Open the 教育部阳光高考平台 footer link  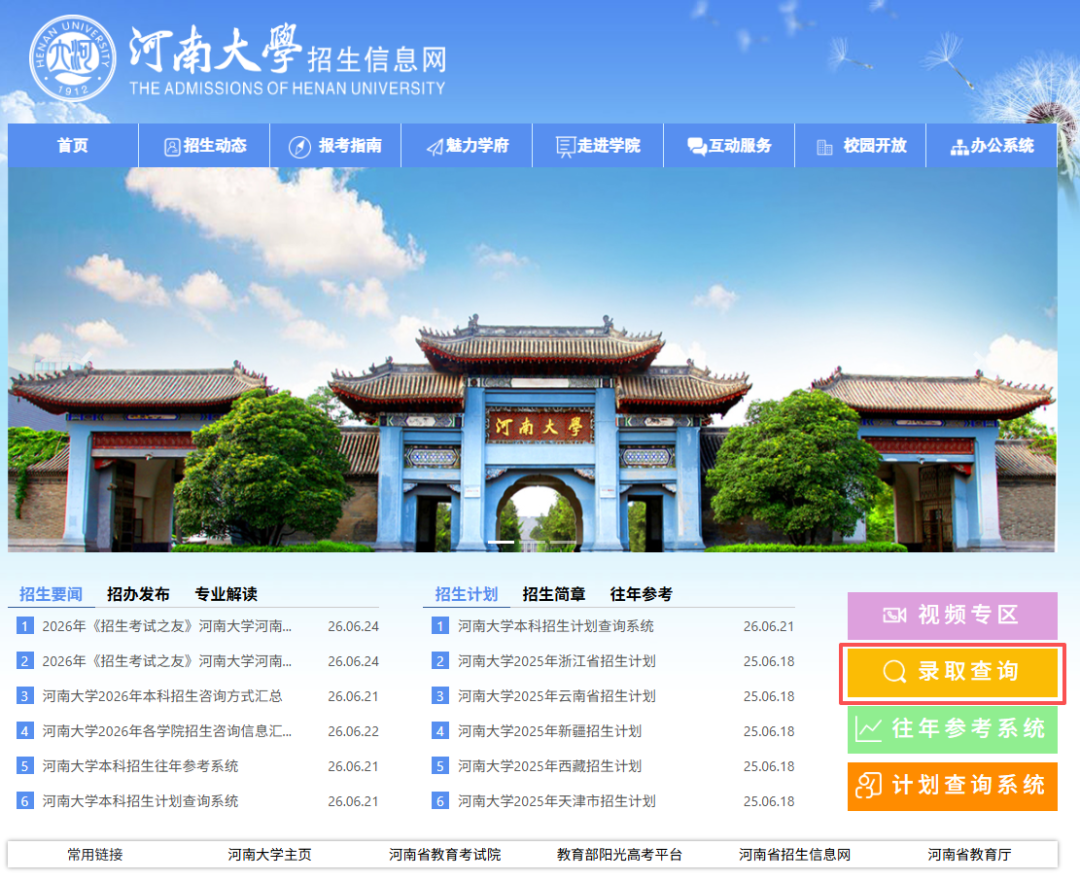tap(619, 855)
